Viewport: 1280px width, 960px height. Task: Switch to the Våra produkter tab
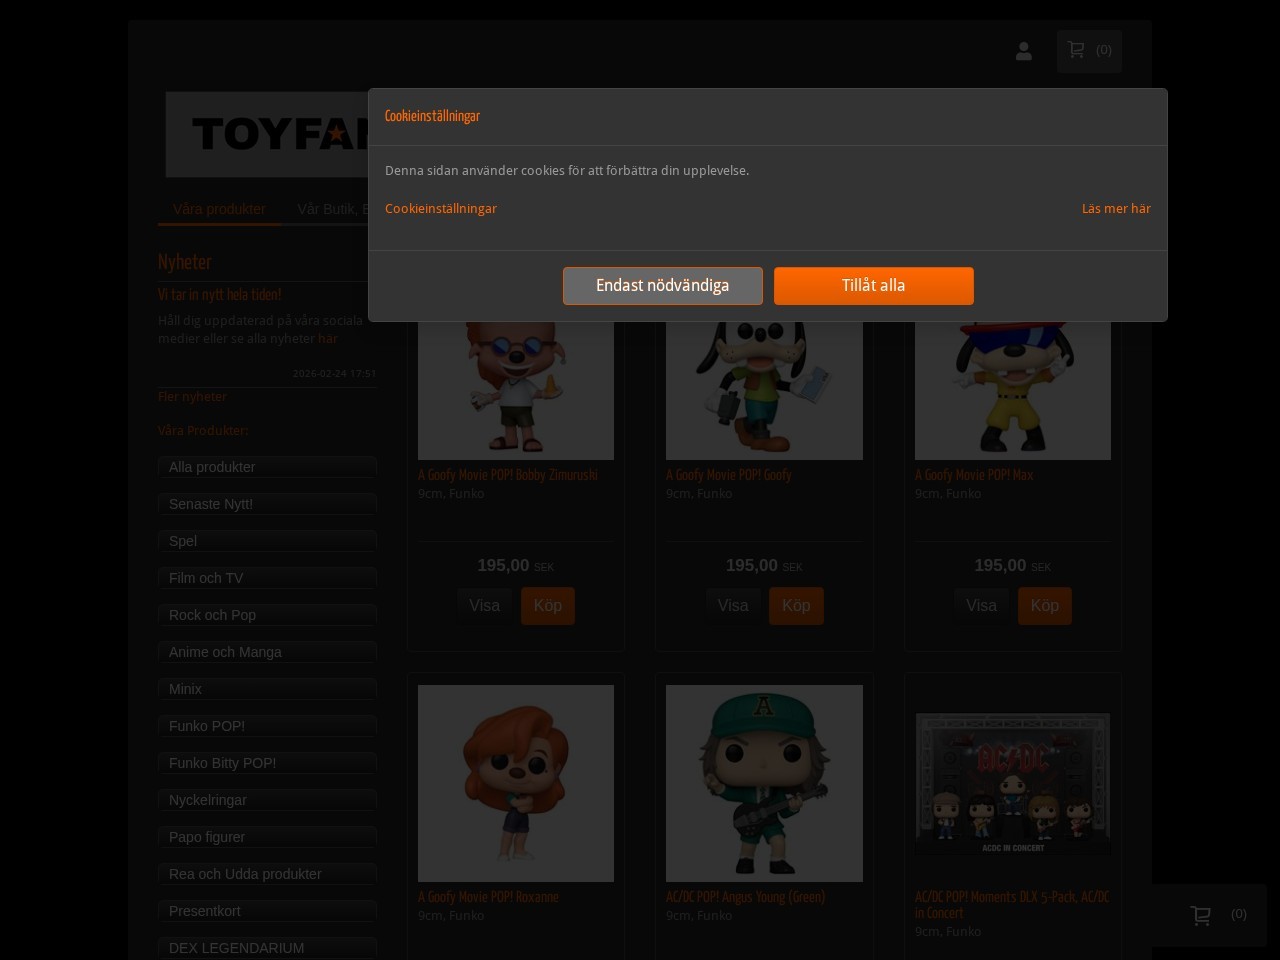tap(219, 209)
